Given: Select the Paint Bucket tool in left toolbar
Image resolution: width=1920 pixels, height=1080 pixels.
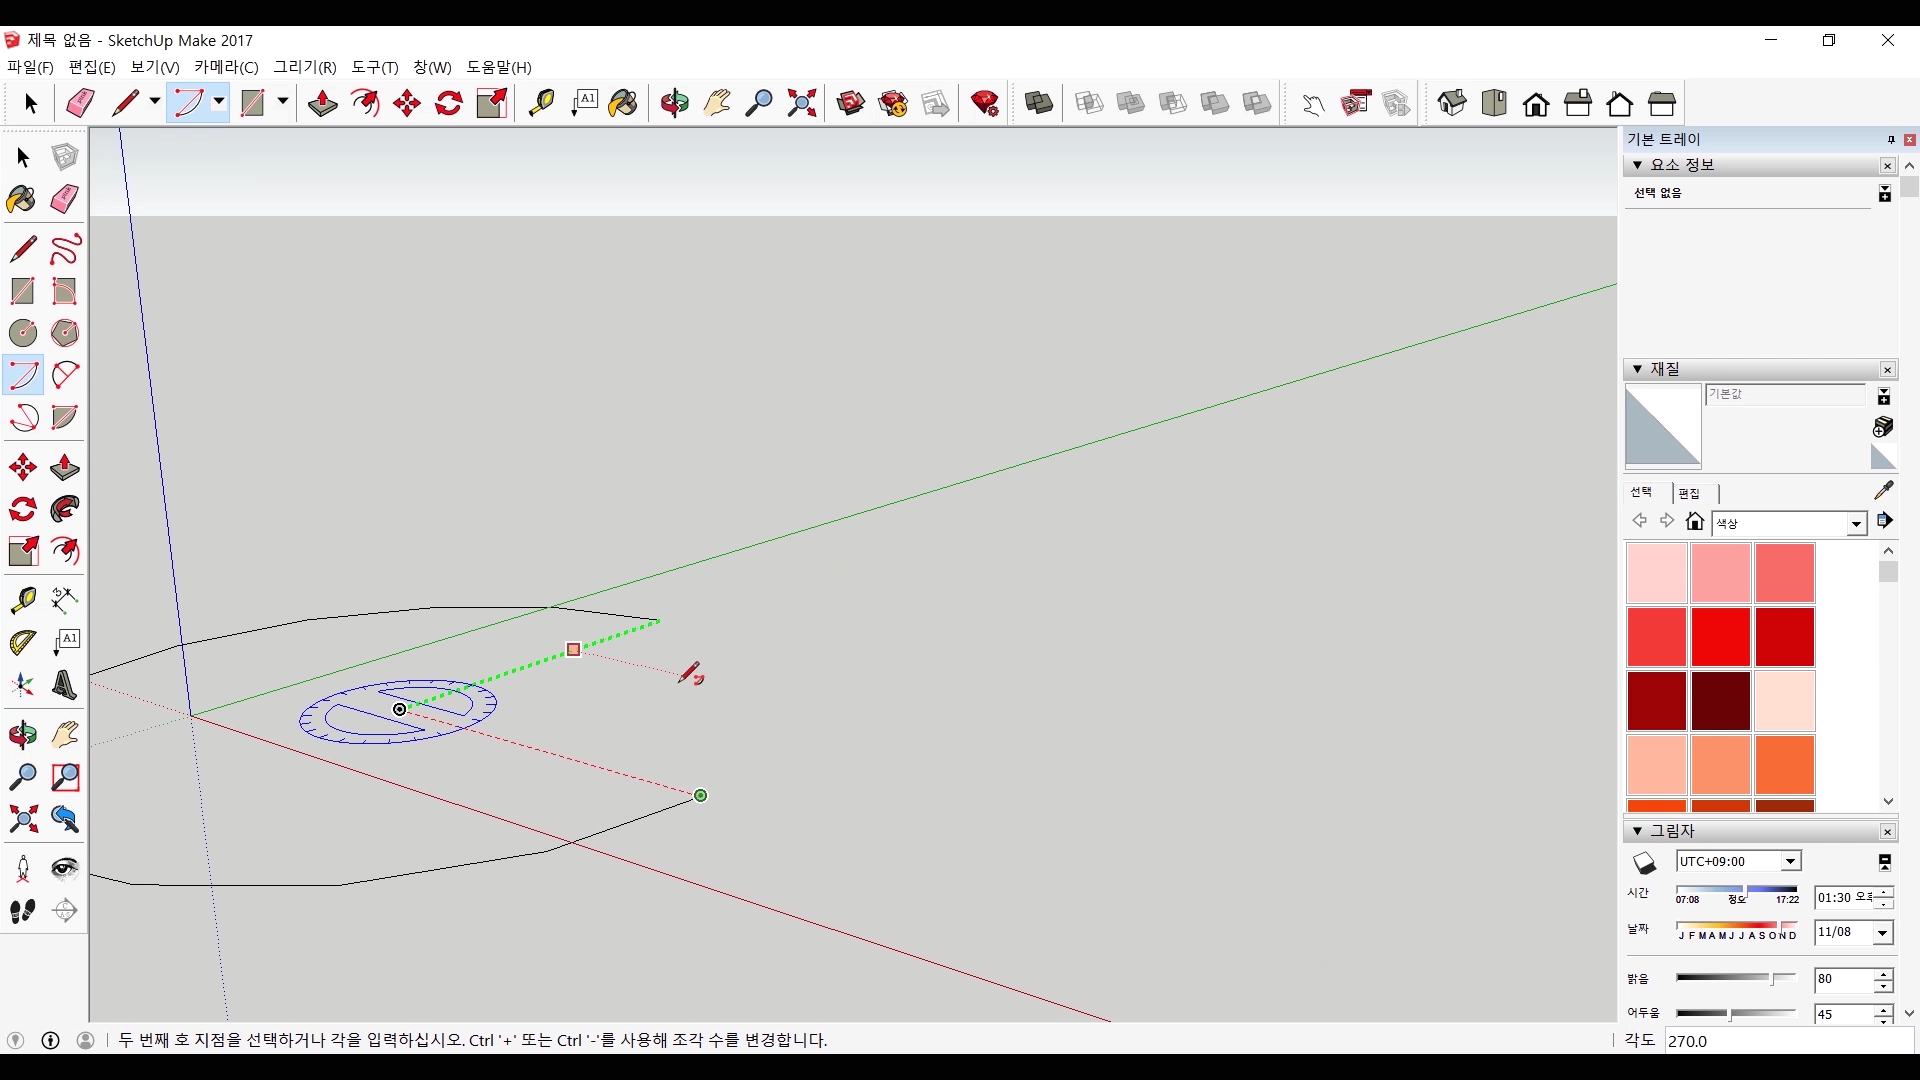Looking at the screenshot, I should pyautogui.click(x=22, y=199).
